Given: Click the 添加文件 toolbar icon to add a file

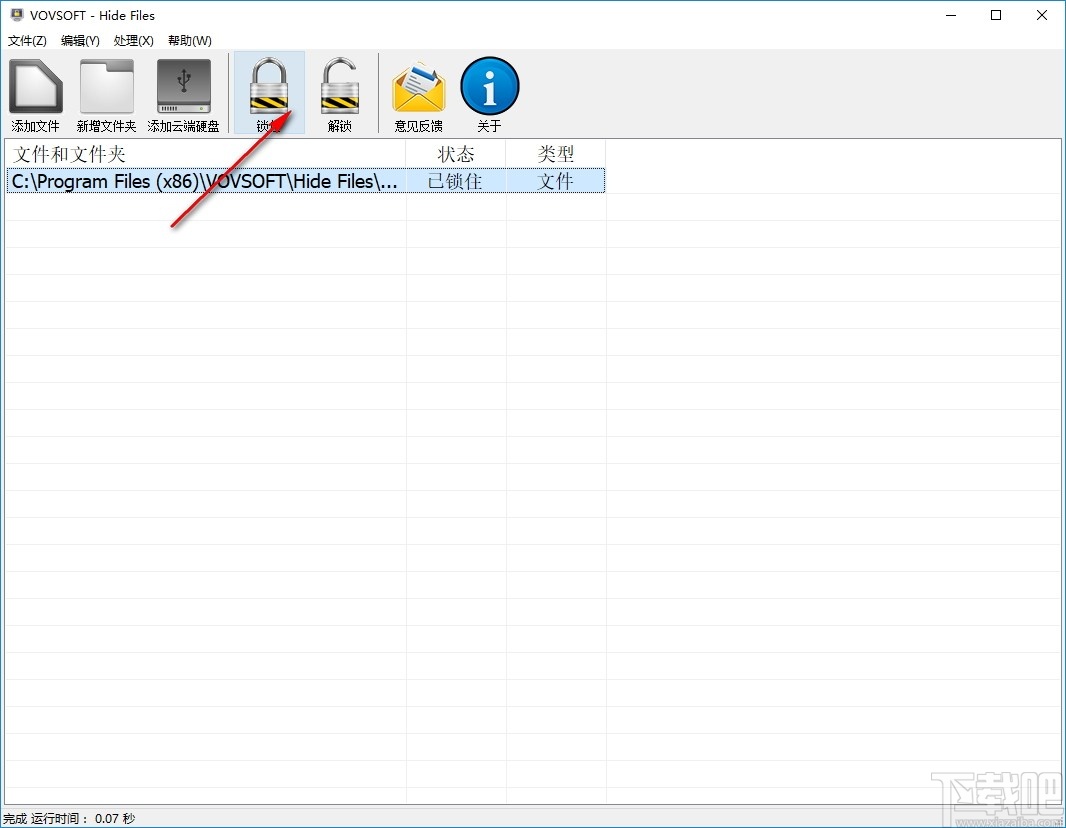Looking at the screenshot, I should [x=35, y=92].
